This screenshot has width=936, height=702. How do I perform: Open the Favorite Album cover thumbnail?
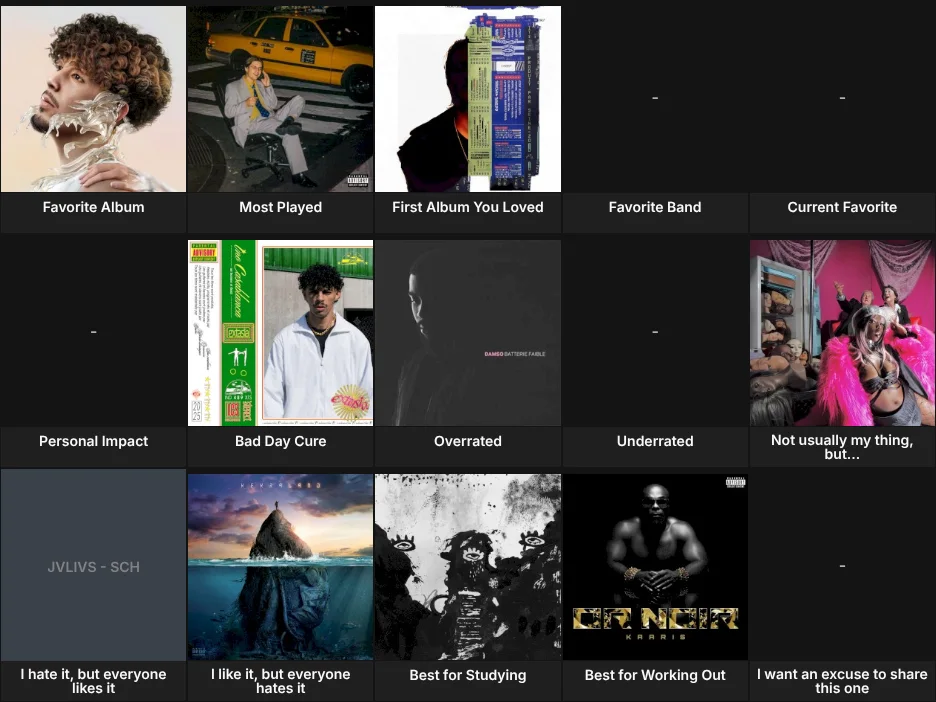pyautogui.click(x=93, y=99)
